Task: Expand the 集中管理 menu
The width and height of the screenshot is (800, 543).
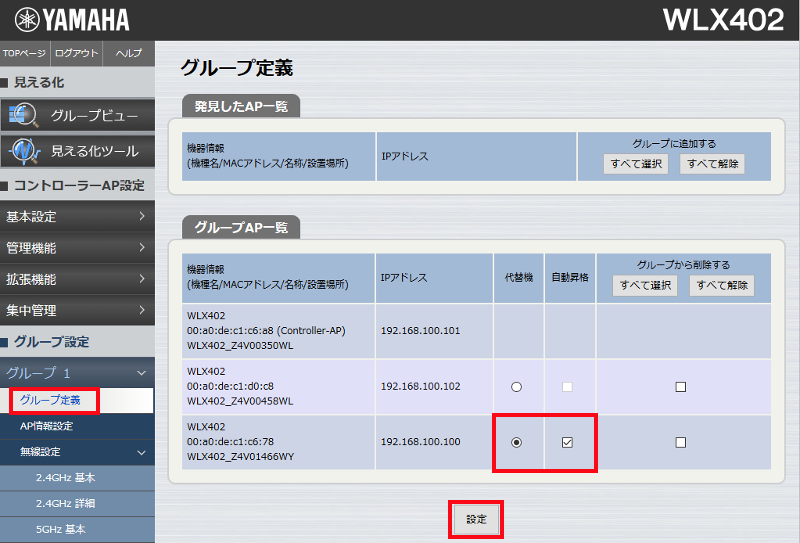Action: [x=77, y=310]
